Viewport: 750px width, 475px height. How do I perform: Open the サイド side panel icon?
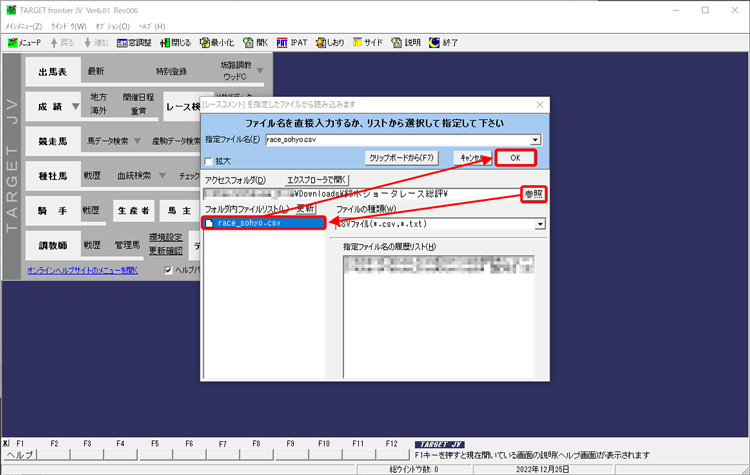click(x=367, y=43)
